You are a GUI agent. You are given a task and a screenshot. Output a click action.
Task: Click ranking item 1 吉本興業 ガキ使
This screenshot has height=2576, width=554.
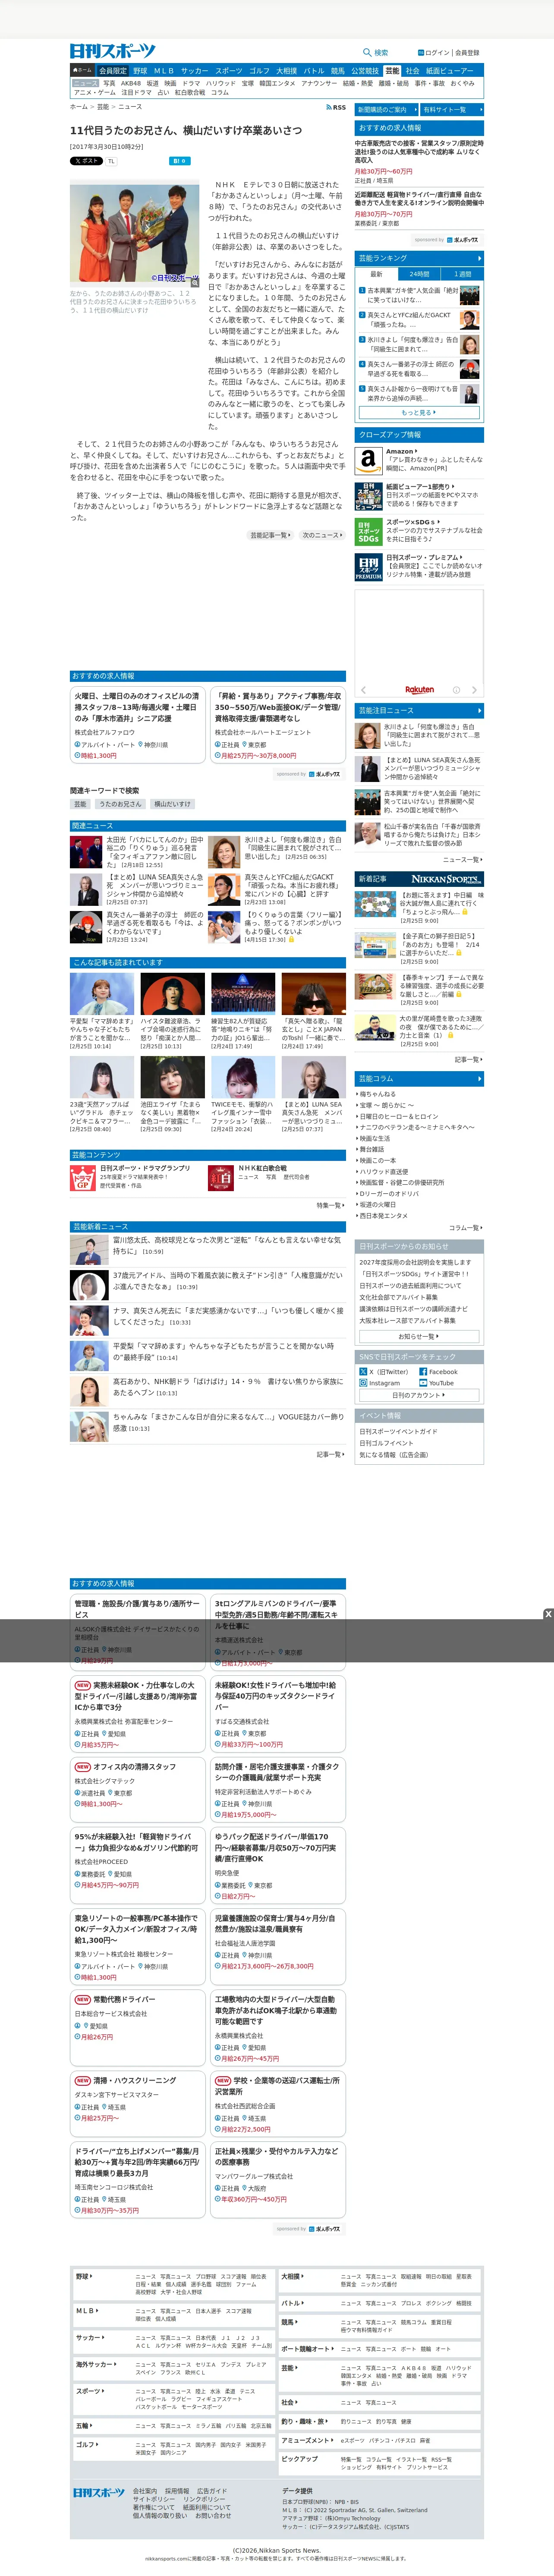[412, 296]
